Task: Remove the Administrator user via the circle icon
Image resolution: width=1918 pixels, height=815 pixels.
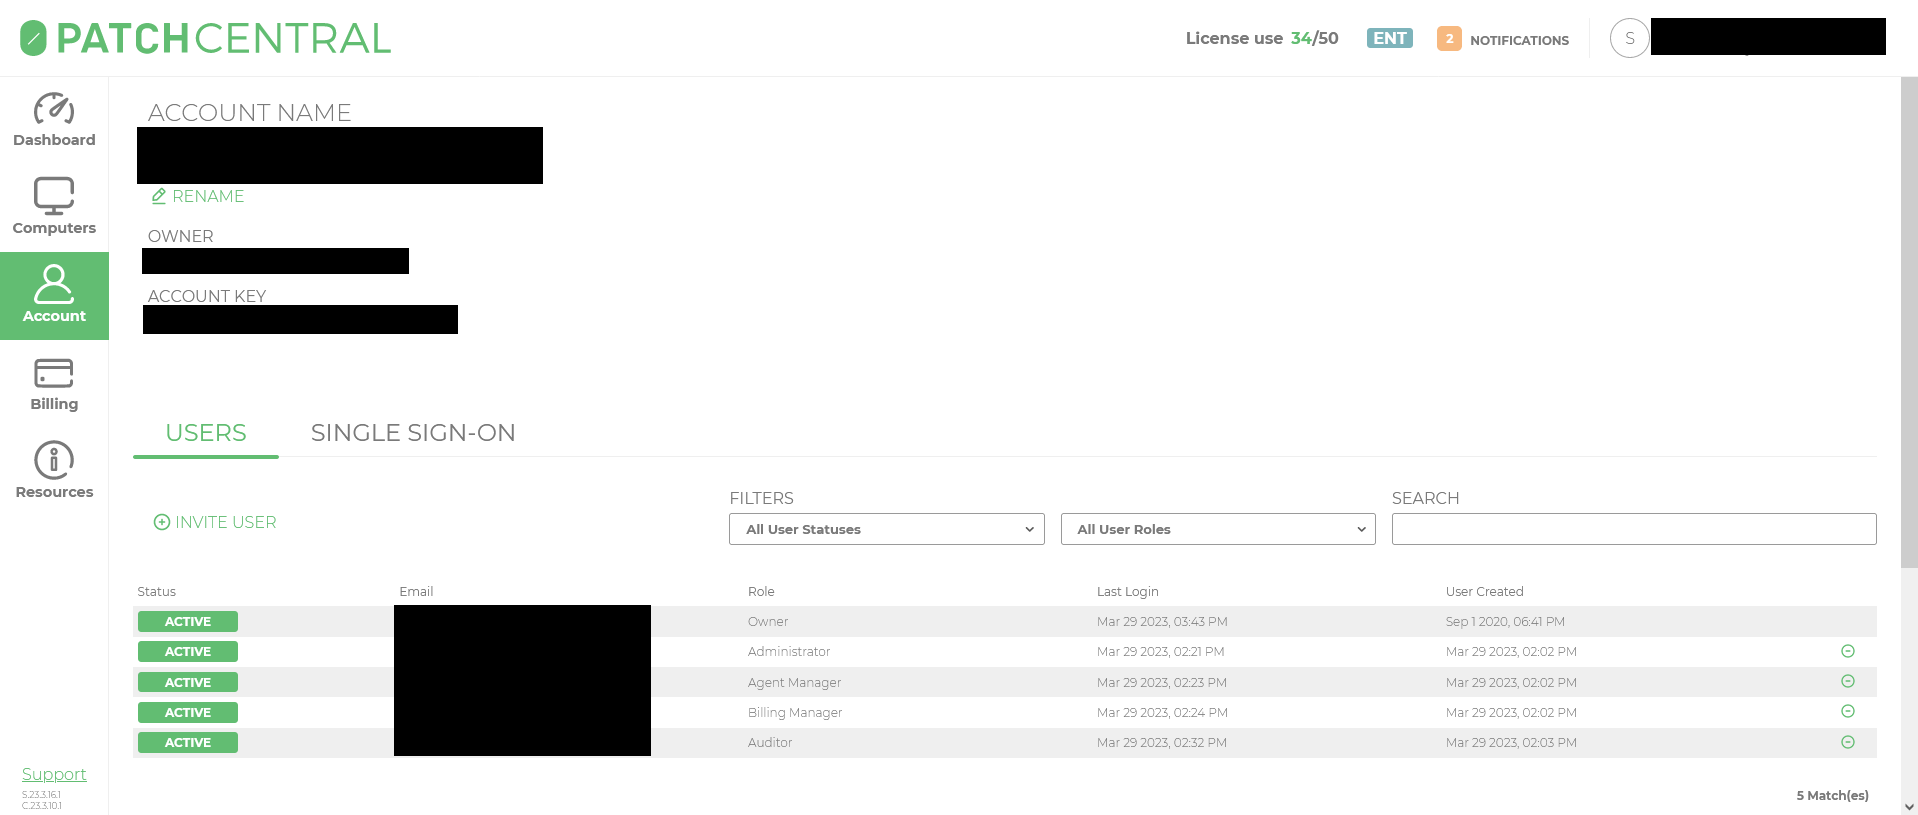Action: (x=1847, y=651)
